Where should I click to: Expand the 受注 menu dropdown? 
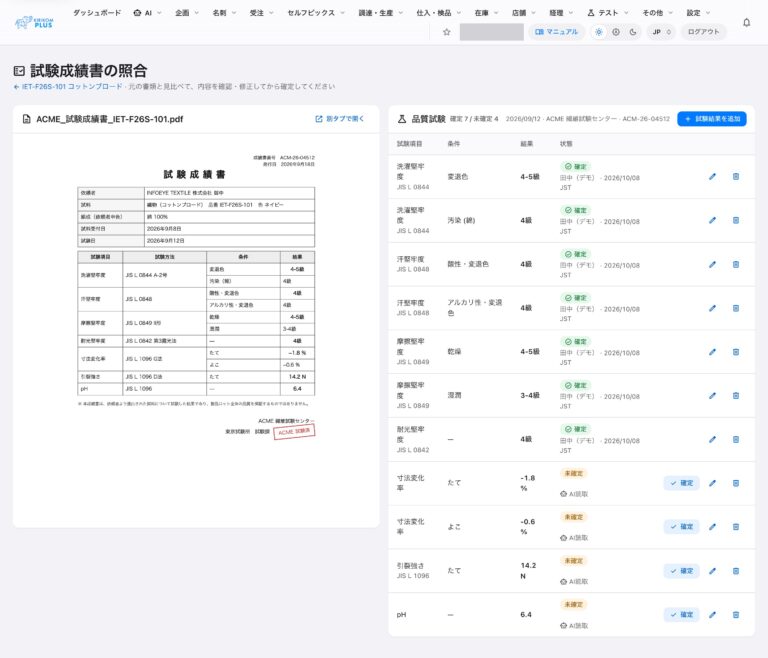(x=261, y=13)
